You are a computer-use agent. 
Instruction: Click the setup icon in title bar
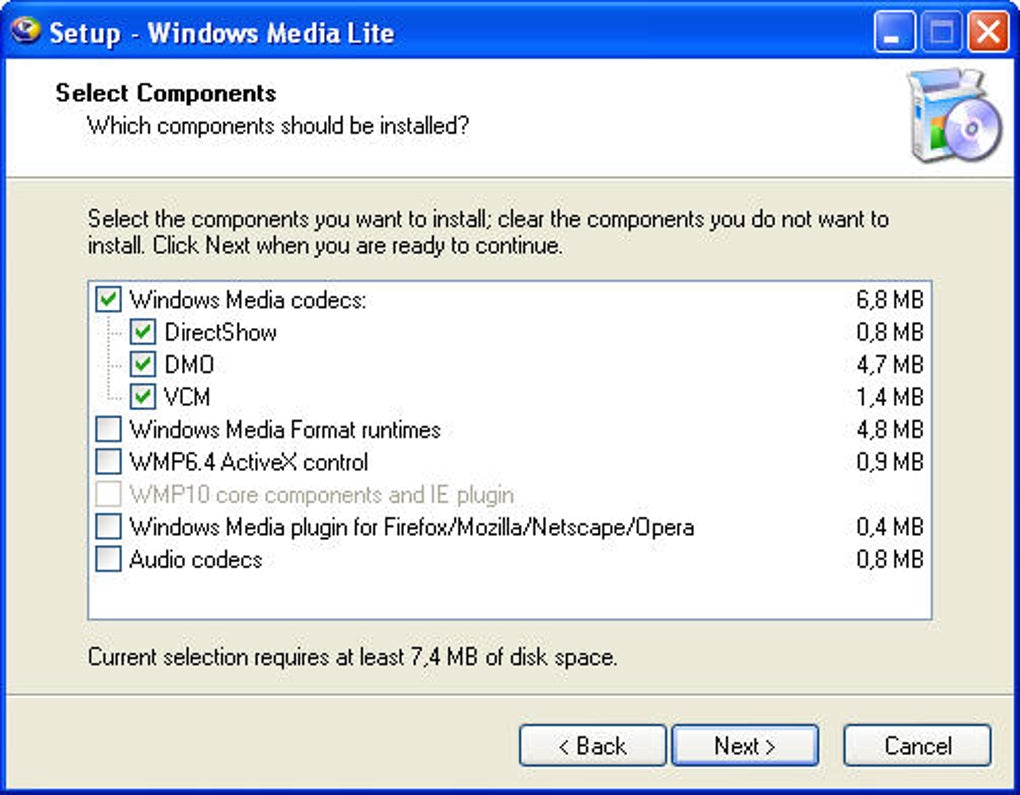point(24,31)
